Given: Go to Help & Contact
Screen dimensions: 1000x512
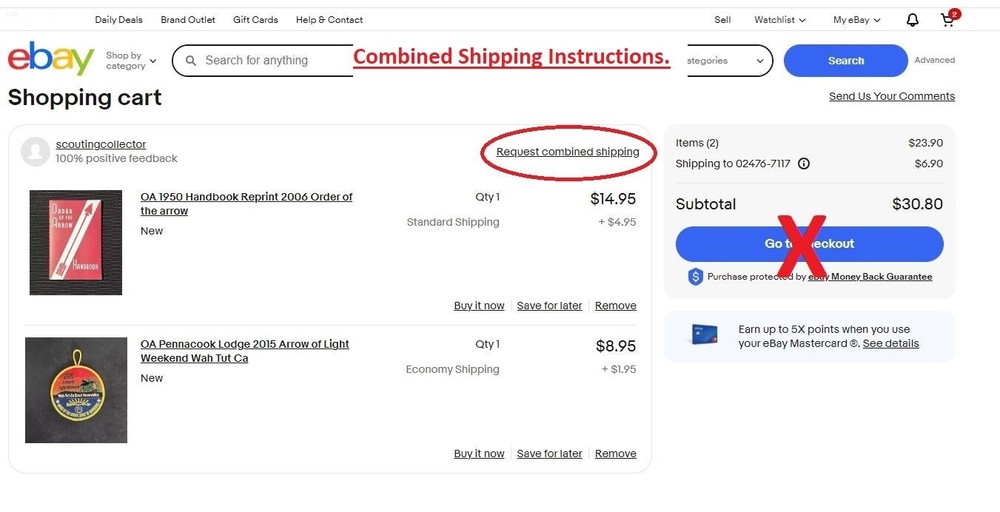Looking at the screenshot, I should [329, 20].
